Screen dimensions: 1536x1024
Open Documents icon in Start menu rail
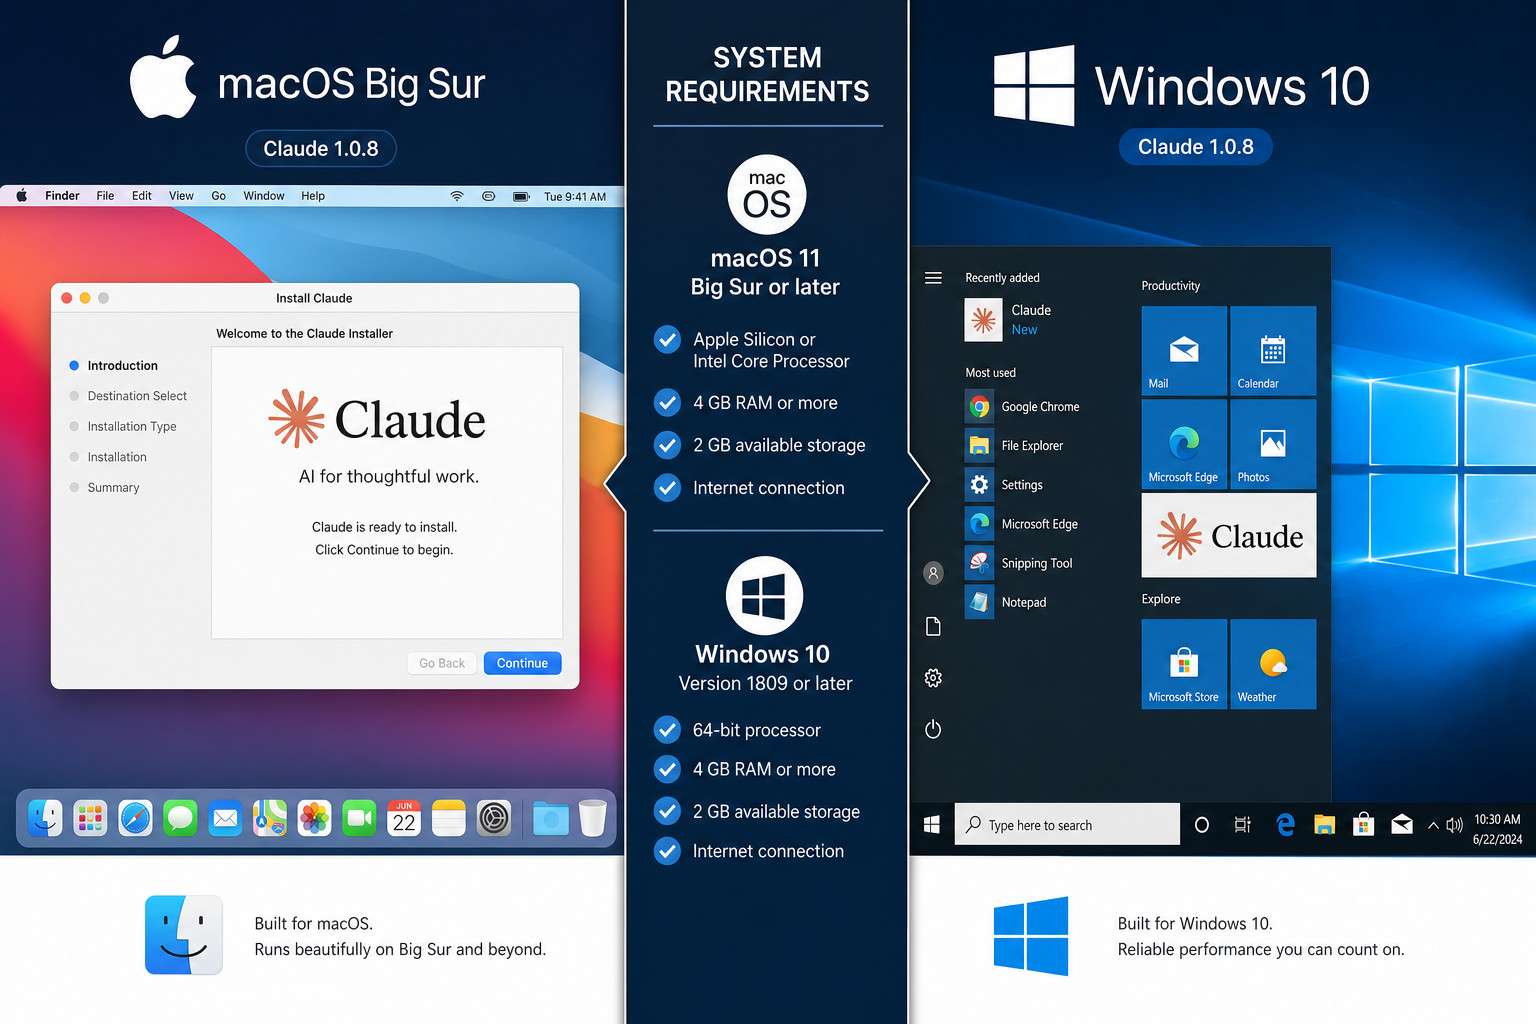[933, 626]
